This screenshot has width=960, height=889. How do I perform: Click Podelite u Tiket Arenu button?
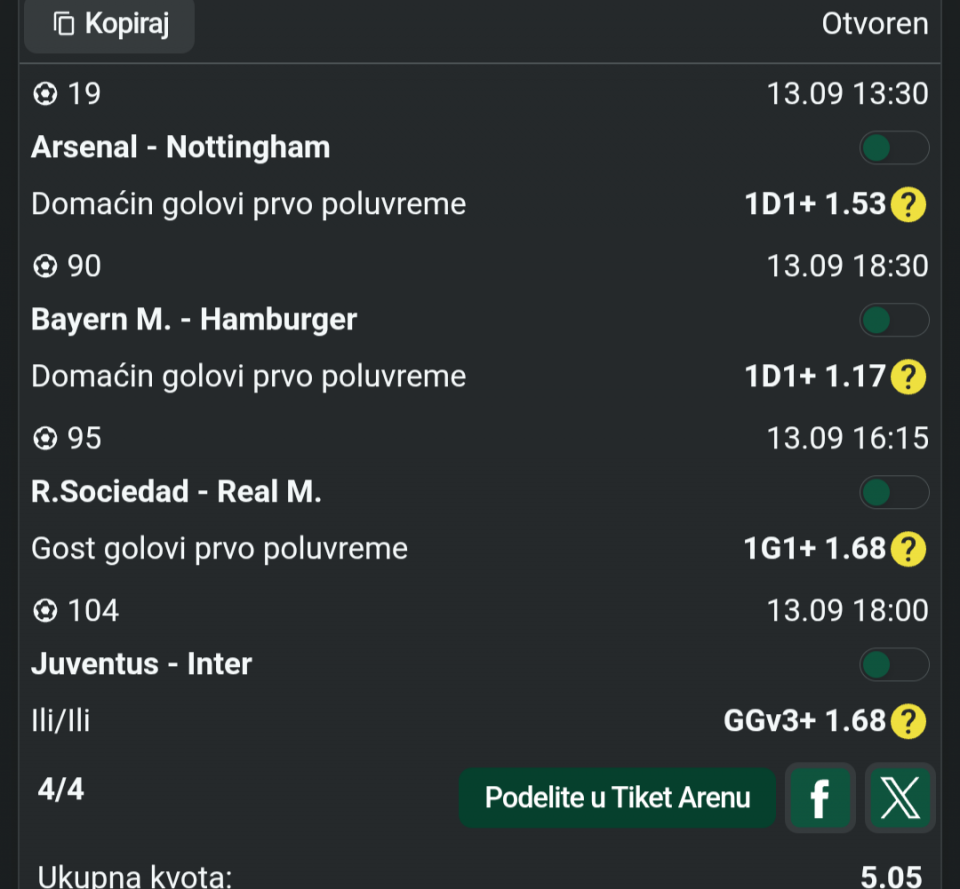[617, 798]
